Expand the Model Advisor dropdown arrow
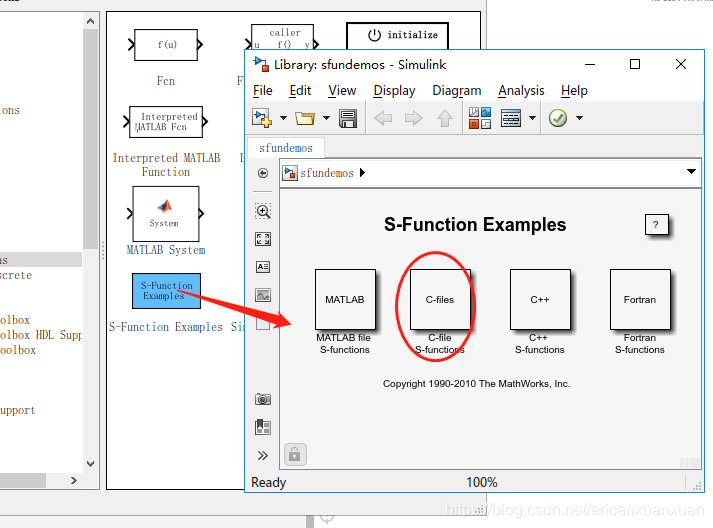This screenshot has height=528, width=713. click(x=579, y=118)
